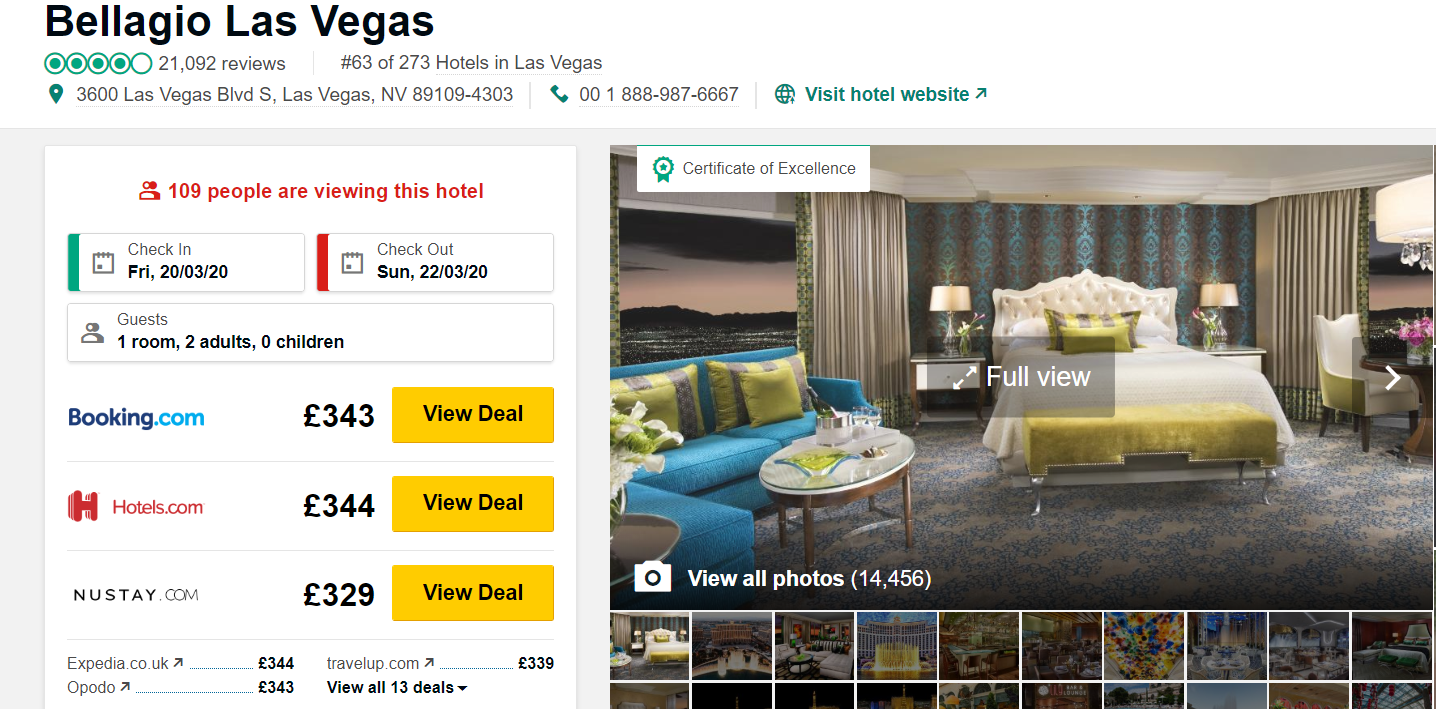1436x709 pixels.
Task: Advance to next photo with right arrow
Action: click(1393, 377)
